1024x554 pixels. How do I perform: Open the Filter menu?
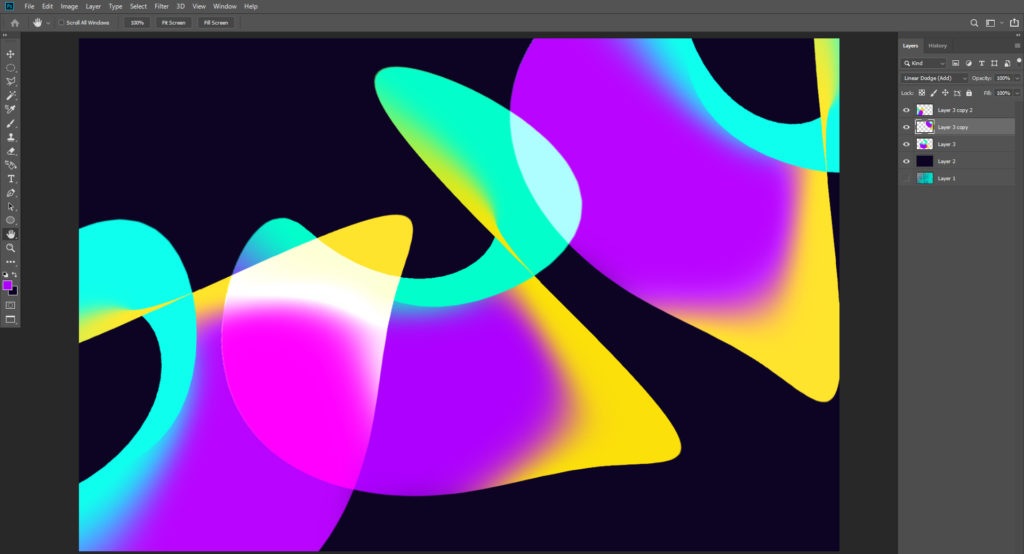[x=162, y=7]
